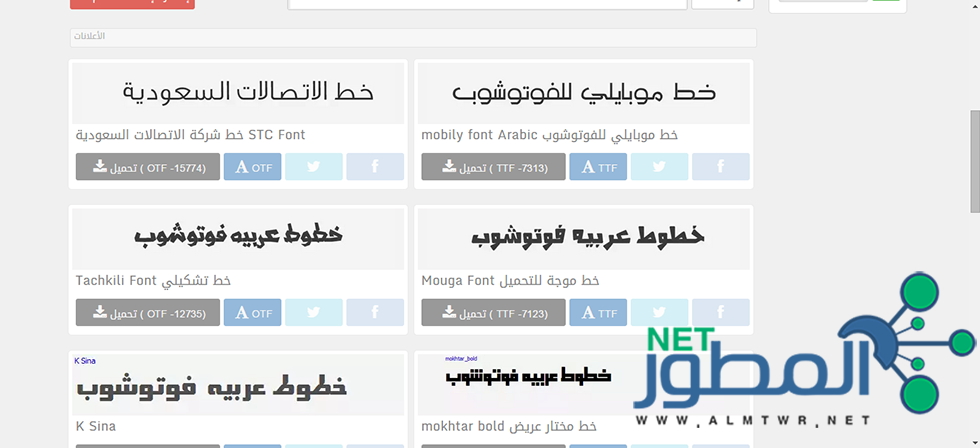The height and width of the screenshot is (448, 980).
Task: Download Tachkili Font OTF -12735 button
Action: pyautogui.click(x=148, y=312)
